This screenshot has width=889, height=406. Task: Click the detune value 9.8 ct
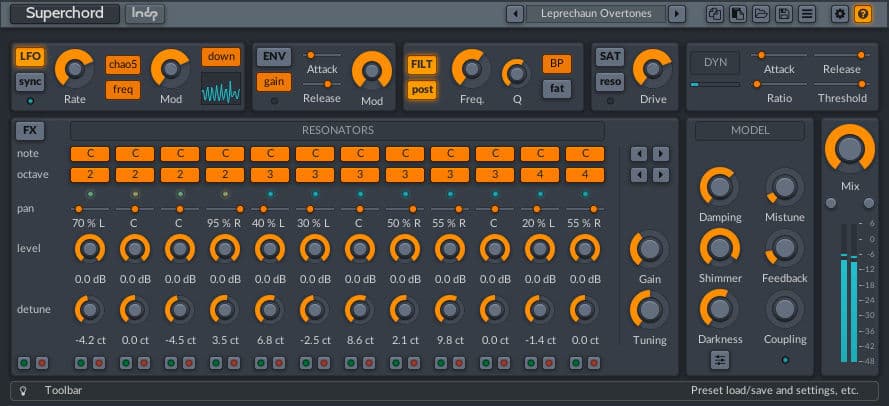click(450, 340)
